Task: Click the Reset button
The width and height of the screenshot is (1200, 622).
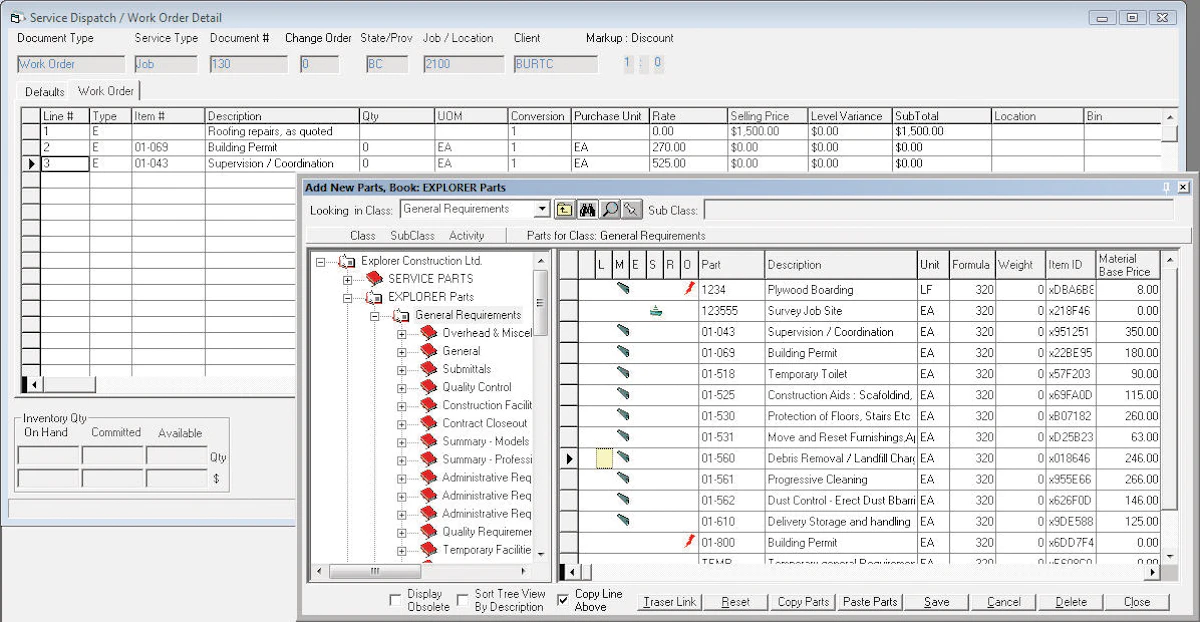Action: click(x=736, y=602)
